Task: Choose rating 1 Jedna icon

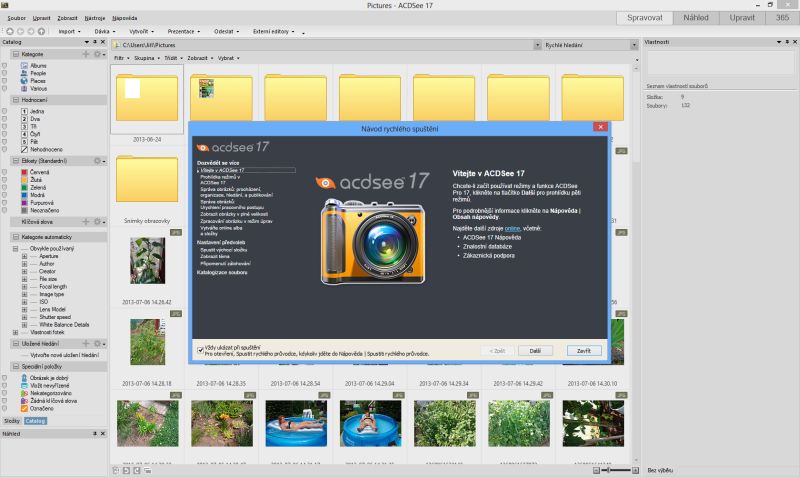Action: point(24,111)
